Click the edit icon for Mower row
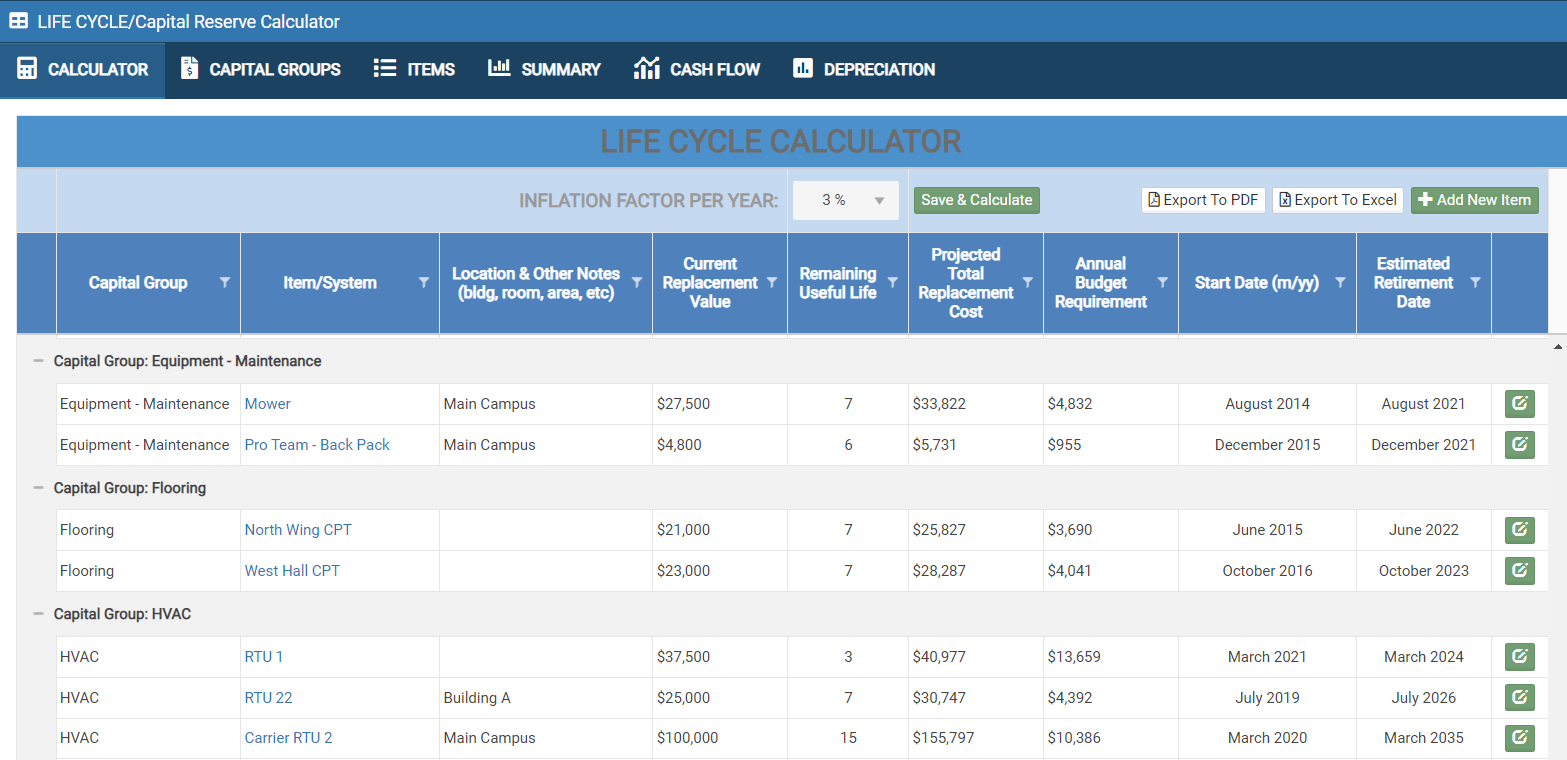Image resolution: width=1567 pixels, height=760 pixels. (x=1519, y=404)
